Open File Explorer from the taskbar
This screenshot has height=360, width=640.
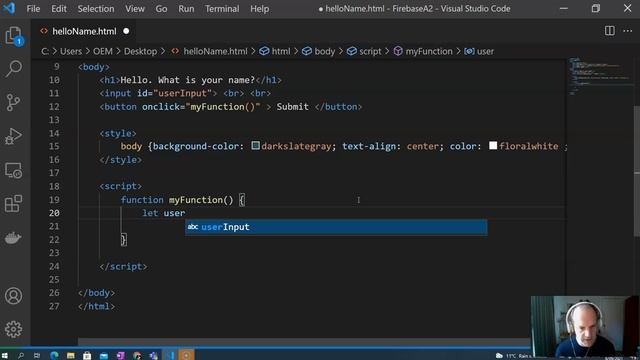tap(71, 356)
